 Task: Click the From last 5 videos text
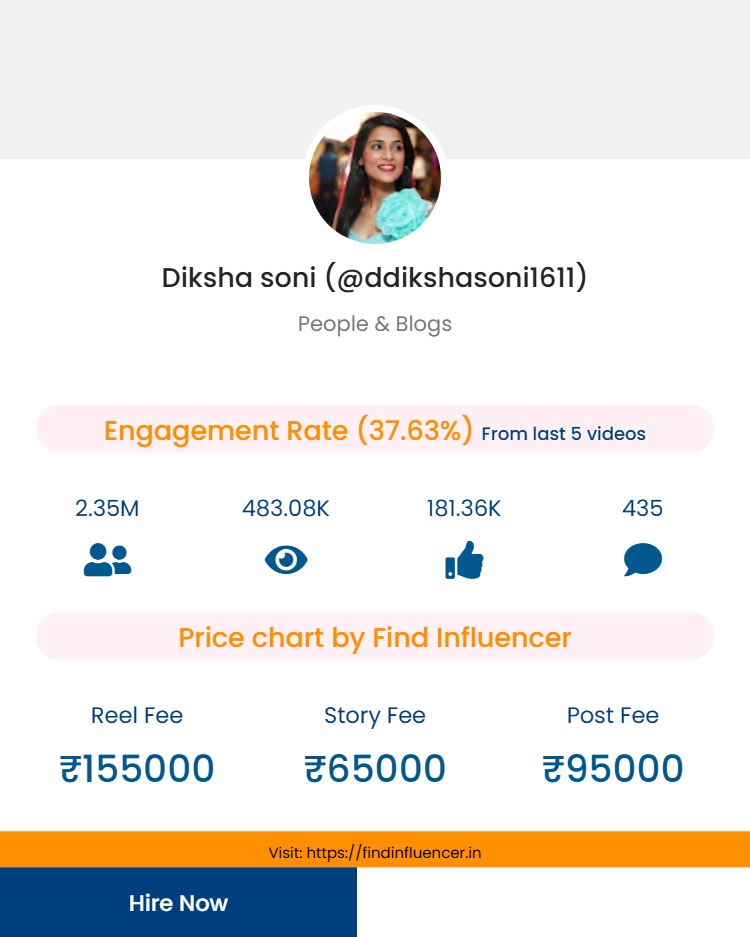(x=563, y=434)
